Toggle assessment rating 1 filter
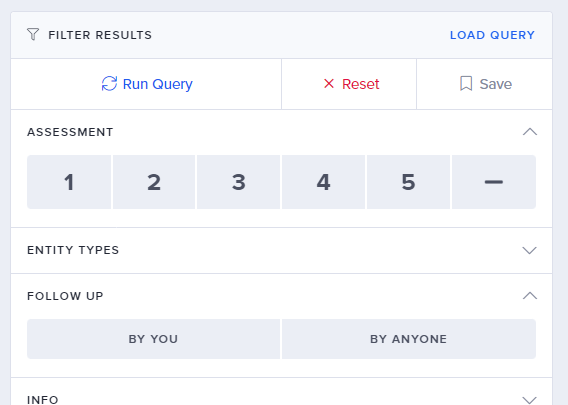Image resolution: width=568 pixels, height=405 pixels. click(69, 182)
